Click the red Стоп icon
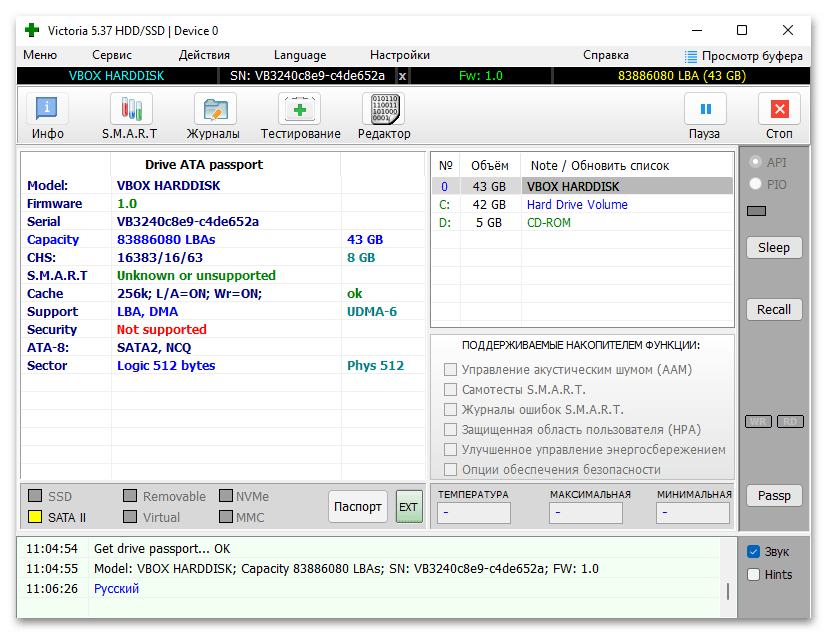The image size is (827, 634). tap(779, 109)
